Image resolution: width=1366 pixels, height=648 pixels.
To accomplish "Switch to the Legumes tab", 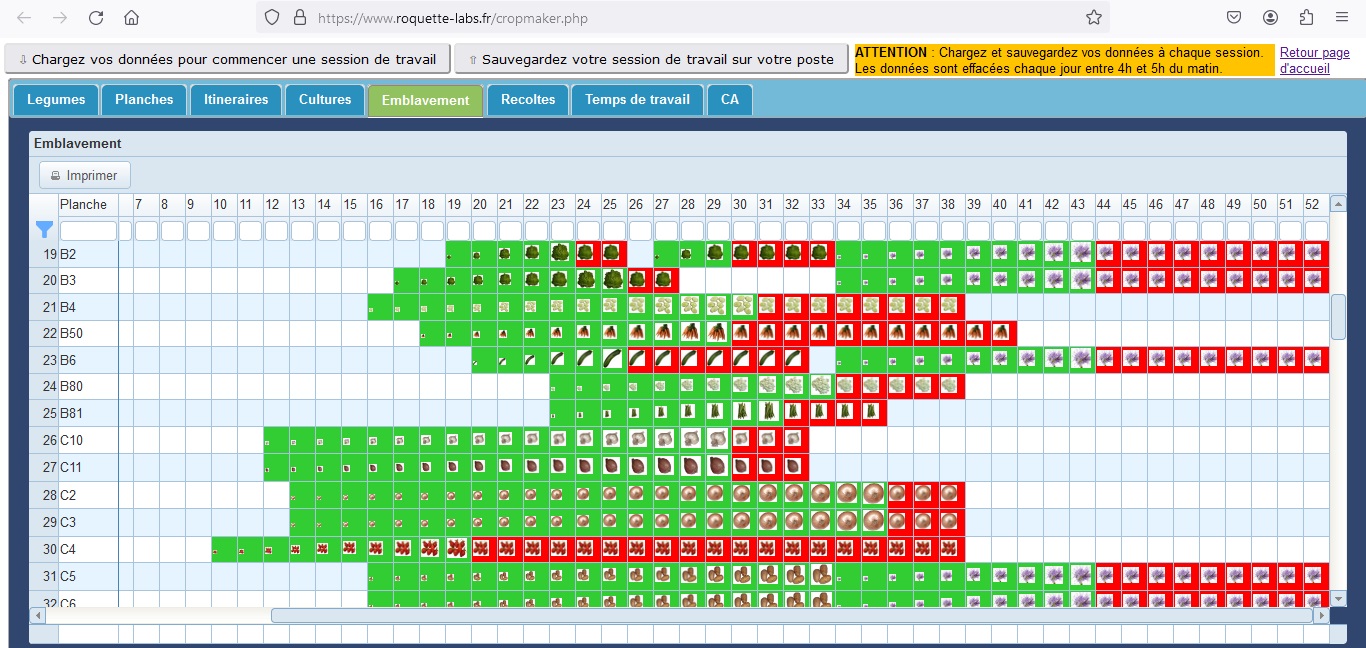I will (x=56, y=100).
